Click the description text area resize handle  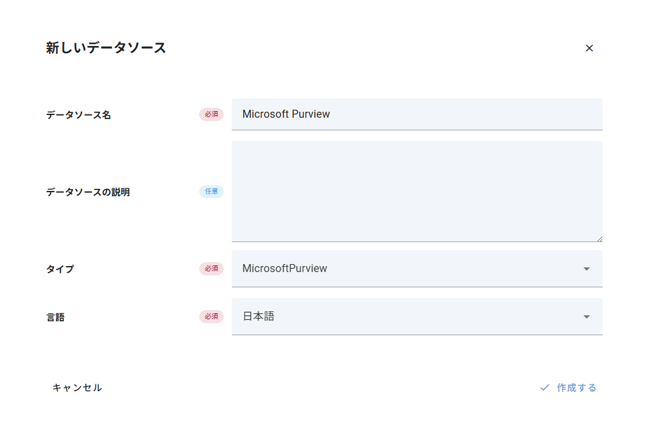[599, 238]
